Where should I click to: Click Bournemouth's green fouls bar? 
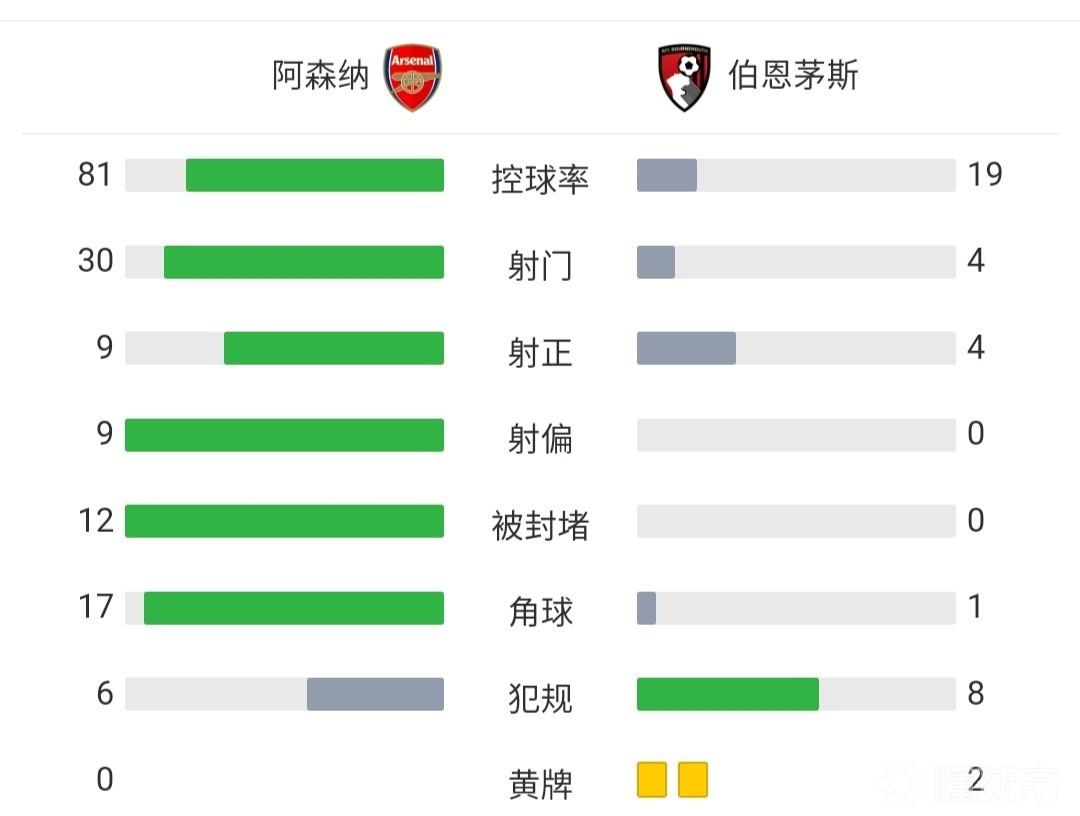point(728,694)
